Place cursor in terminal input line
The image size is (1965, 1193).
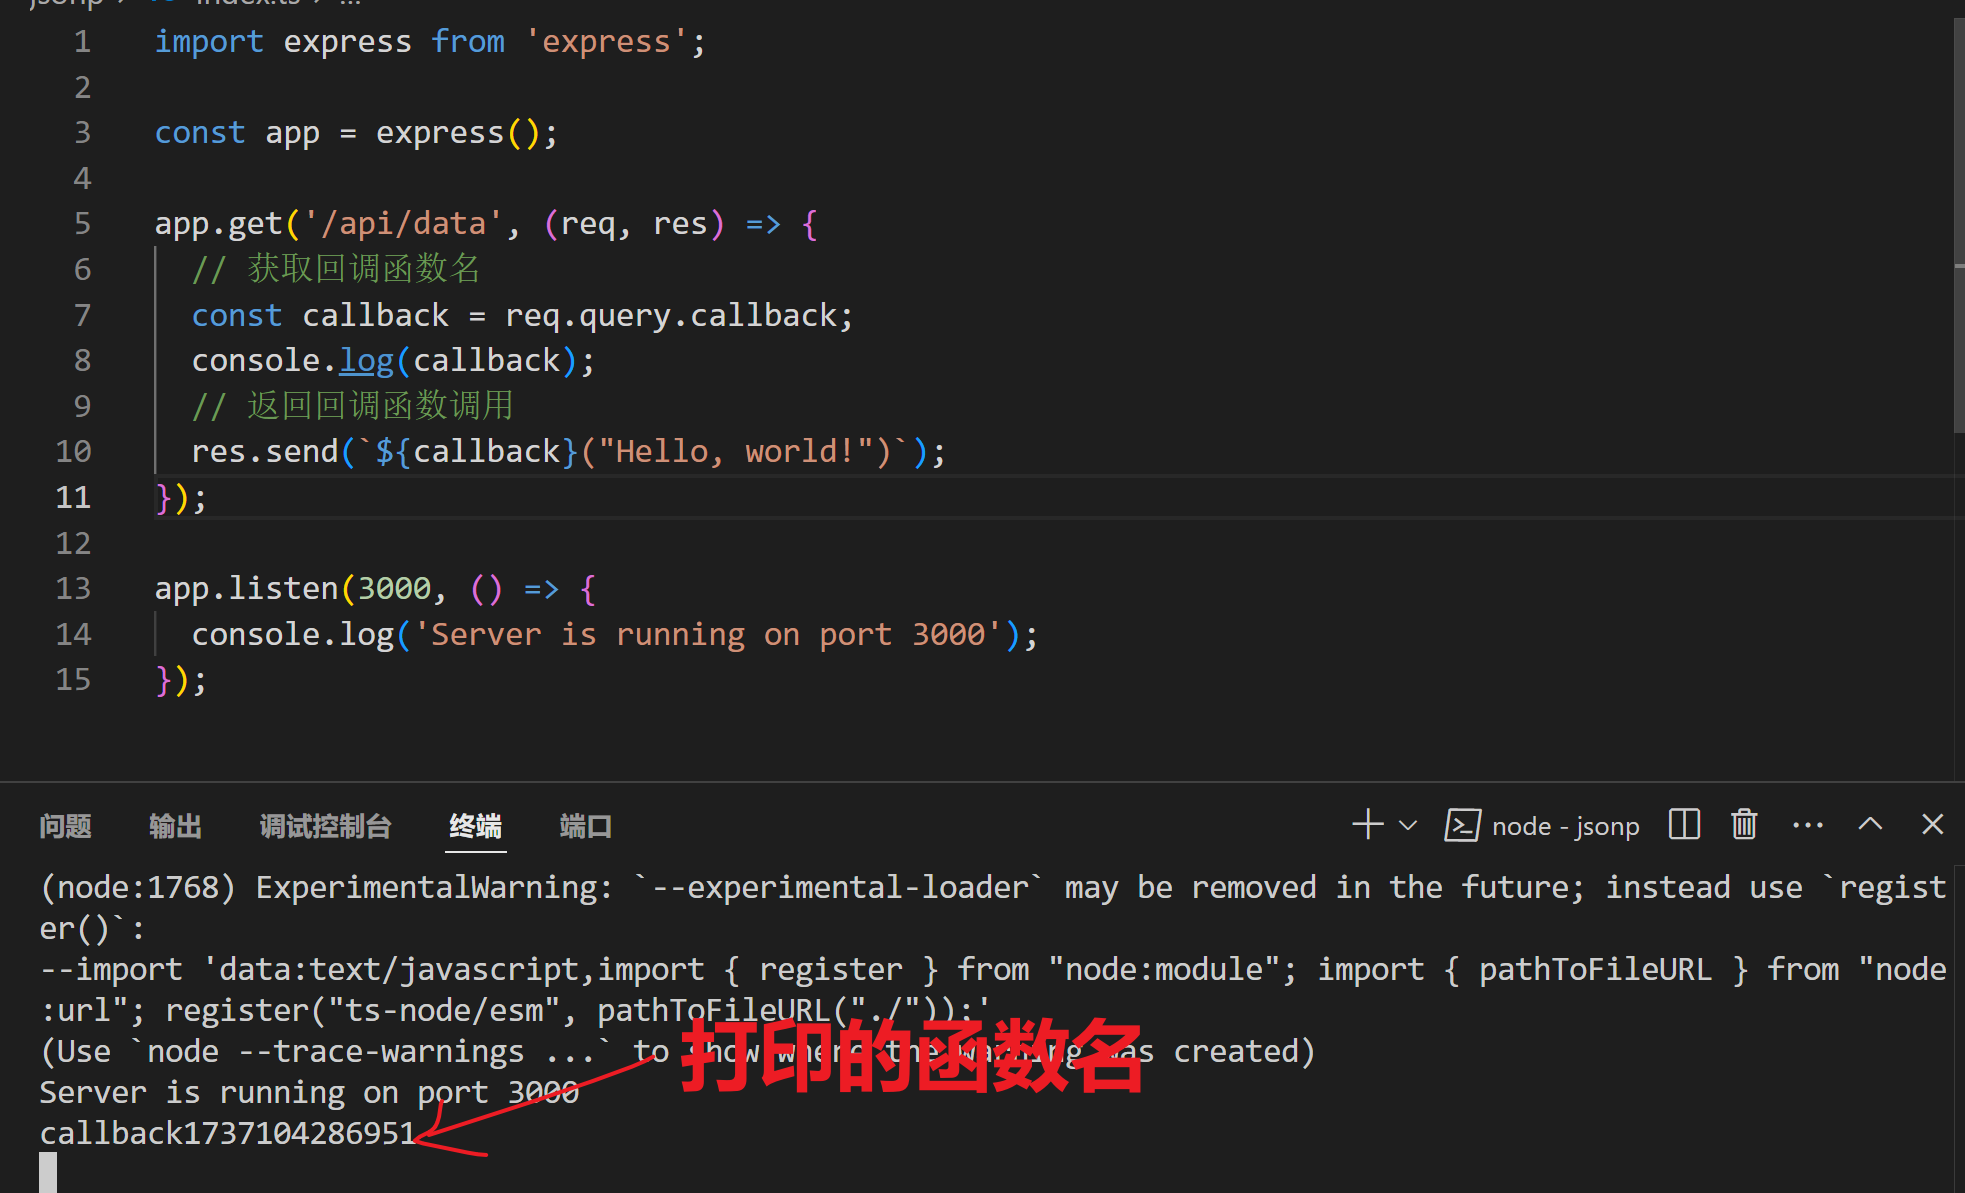point(48,1172)
